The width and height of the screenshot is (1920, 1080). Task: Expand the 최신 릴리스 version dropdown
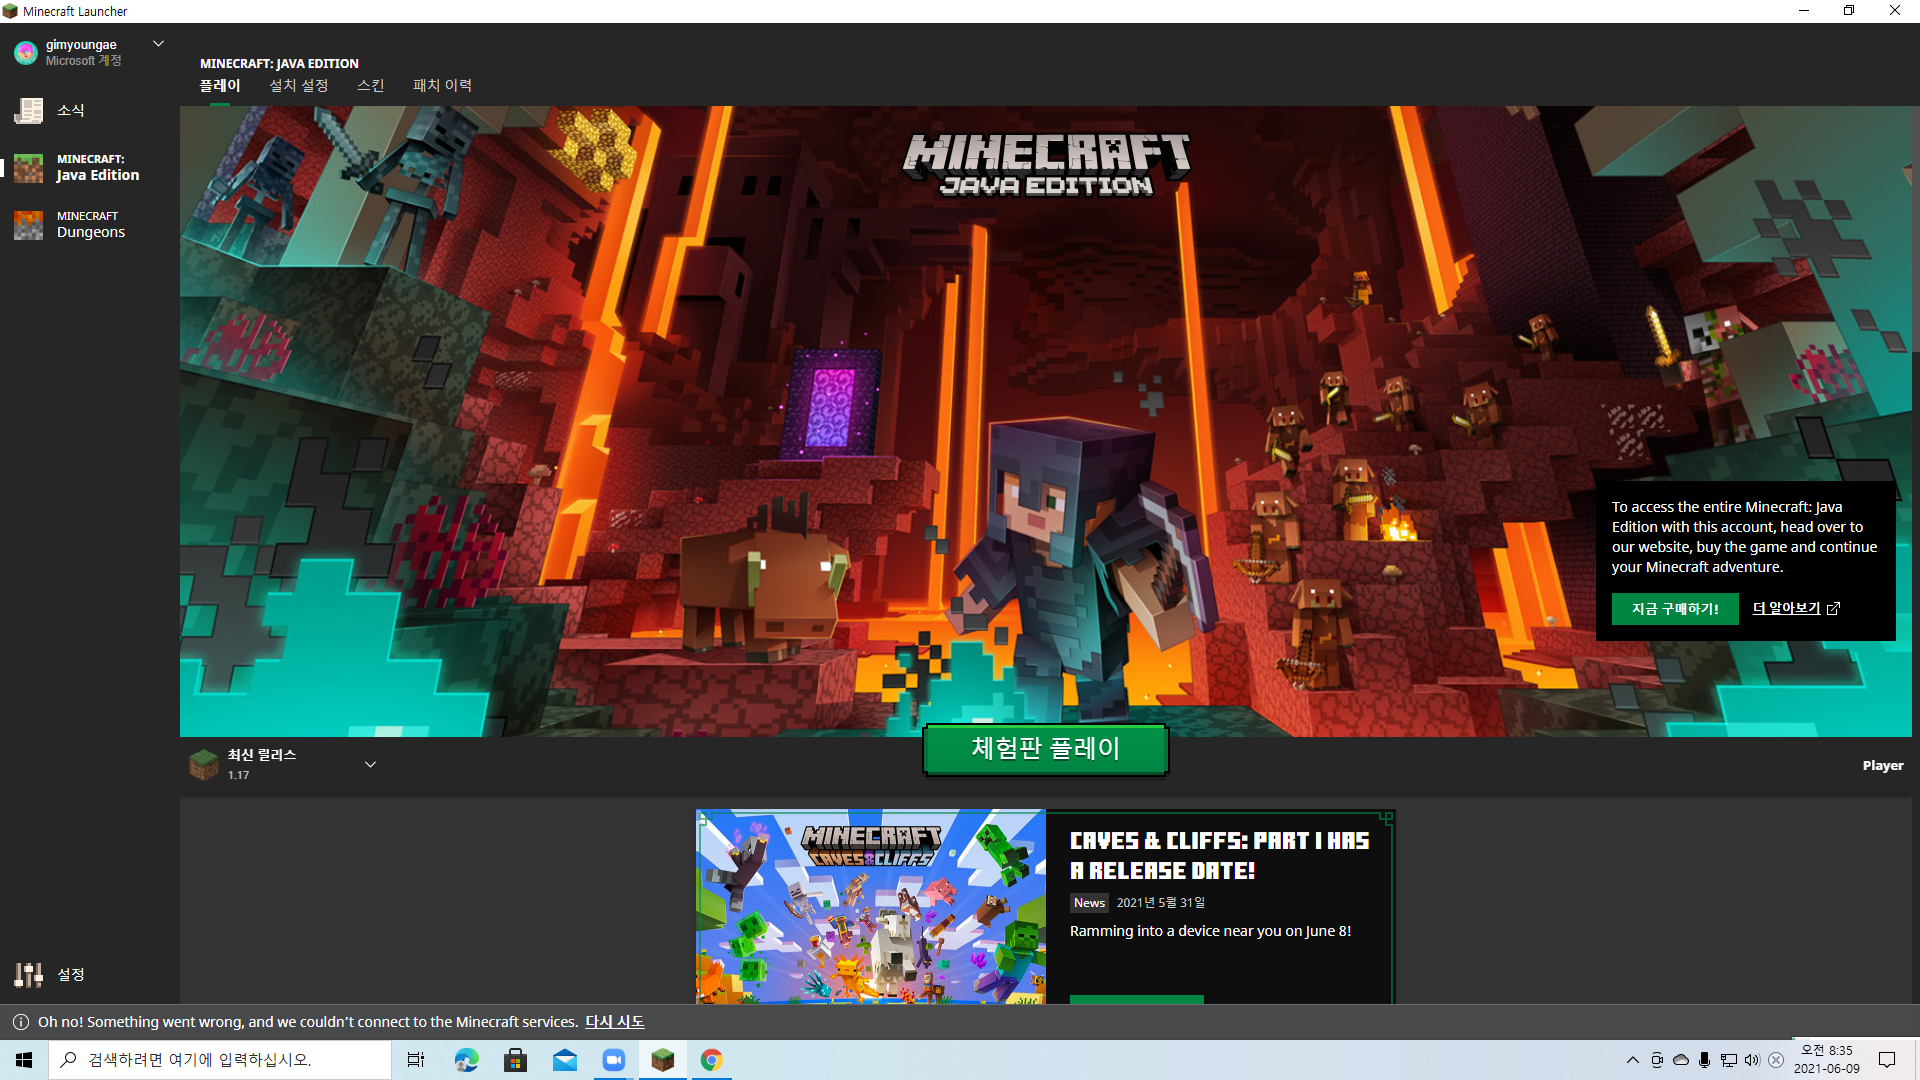coord(370,764)
